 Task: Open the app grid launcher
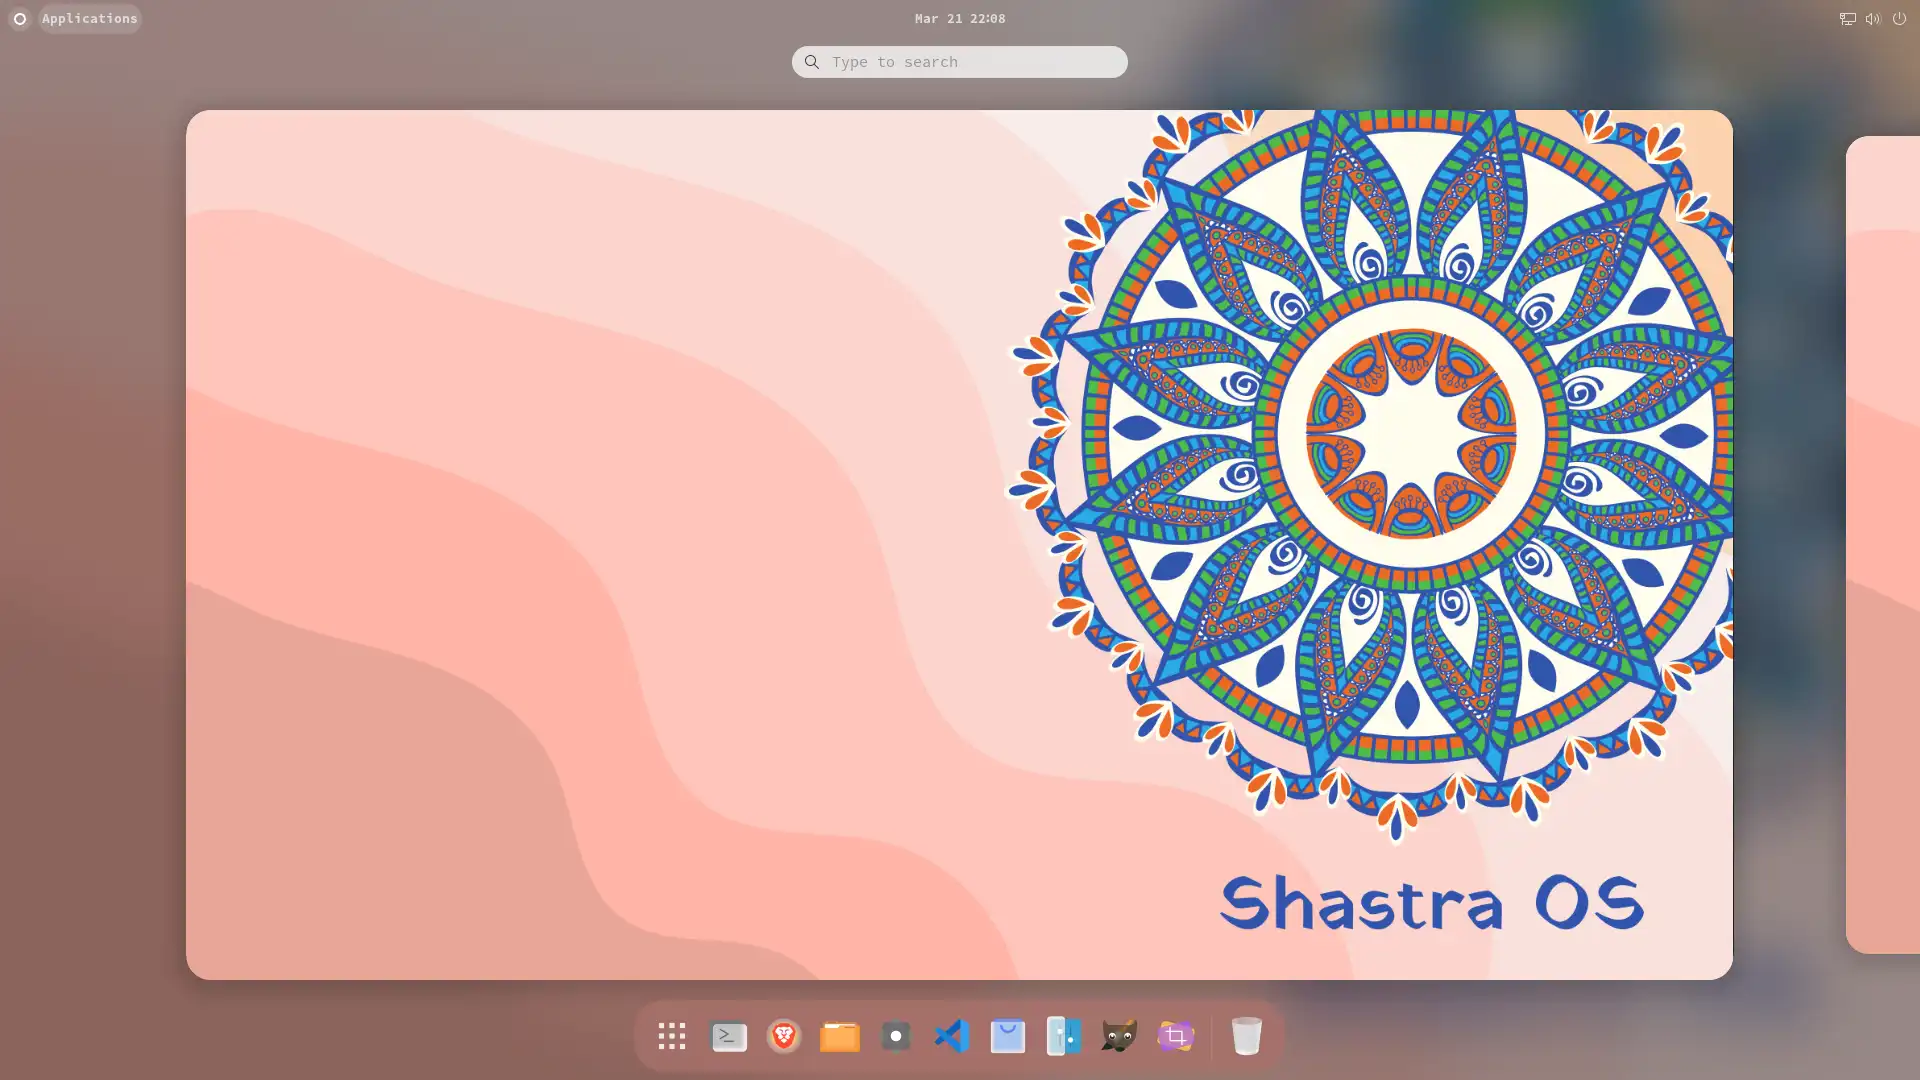(x=671, y=1035)
